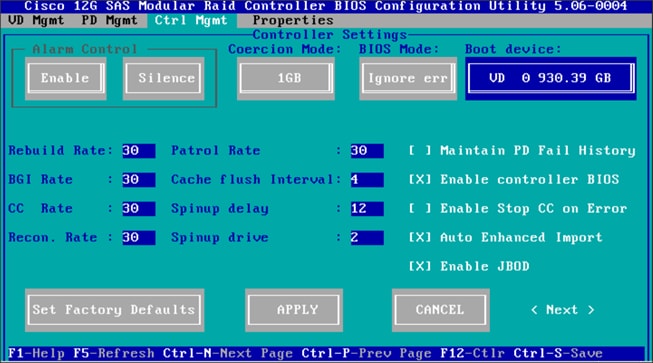The image size is (653, 363).
Task: Switch to the VD Mgmt tab
Action: pyautogui.click(x=36, y=20)
